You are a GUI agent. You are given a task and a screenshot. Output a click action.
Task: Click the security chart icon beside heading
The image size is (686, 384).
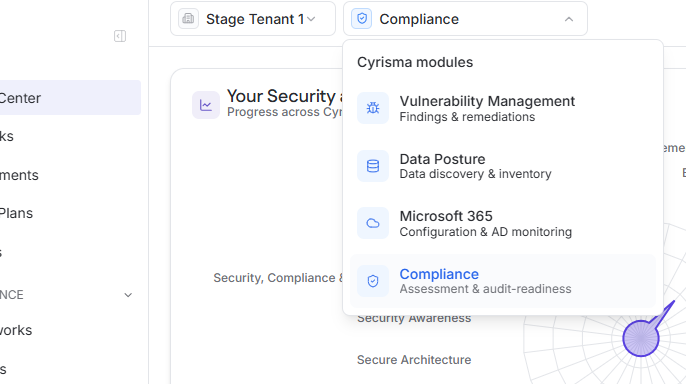click(x=206, y=105)
